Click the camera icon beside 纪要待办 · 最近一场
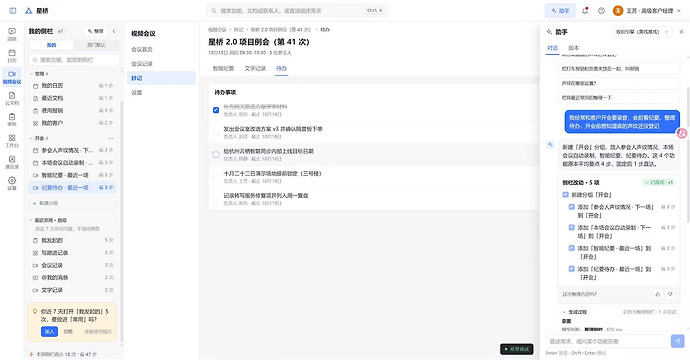This screenshot has width=690, height=360. (x=36, y=187)
